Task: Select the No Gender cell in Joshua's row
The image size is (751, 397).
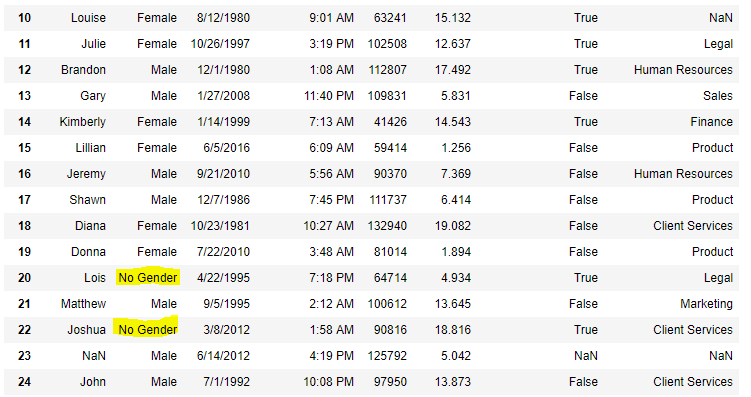Action: (148, 329)
